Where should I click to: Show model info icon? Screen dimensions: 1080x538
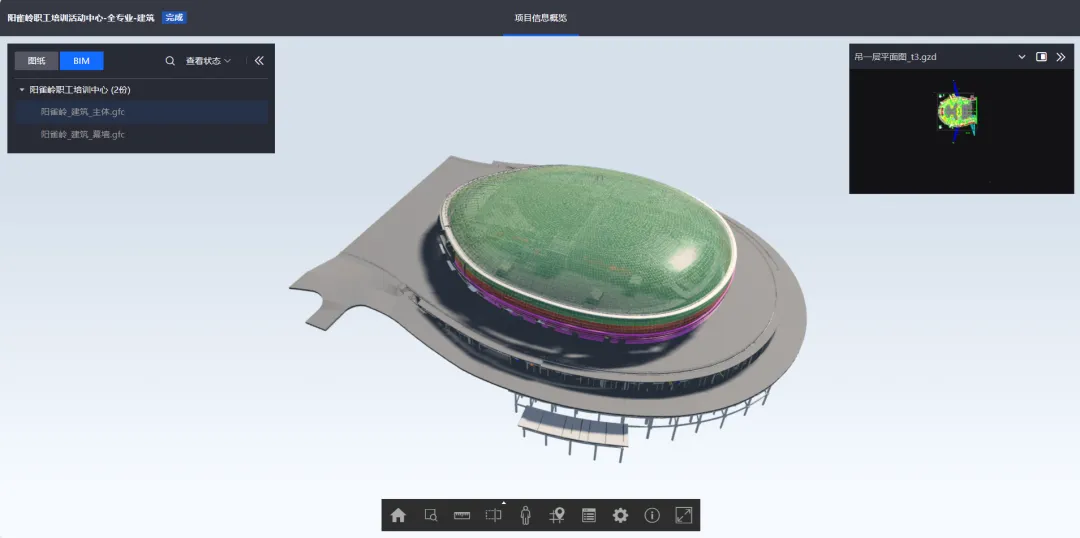pyautogui.click(x=652, y=515)
